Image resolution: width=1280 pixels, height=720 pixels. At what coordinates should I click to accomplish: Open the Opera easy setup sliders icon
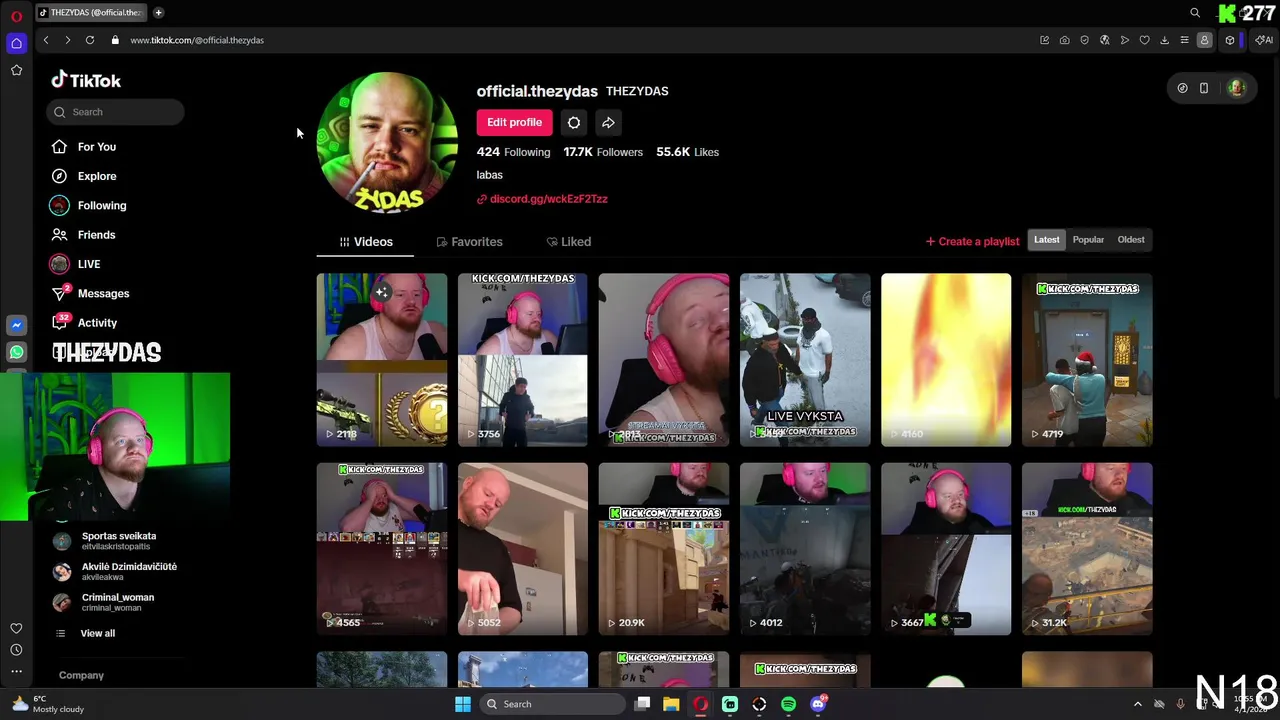coord(1184,40)
